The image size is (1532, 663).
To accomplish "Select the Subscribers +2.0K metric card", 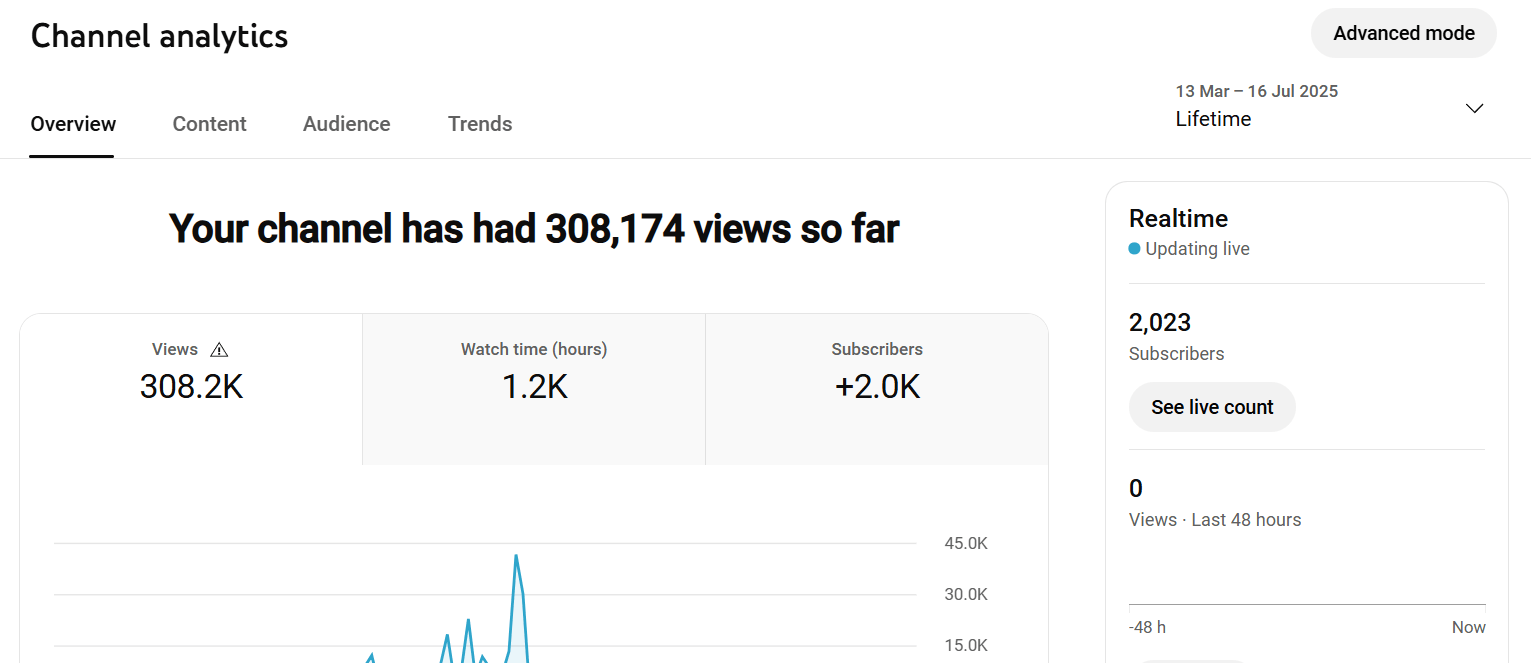I will point(877,389).
